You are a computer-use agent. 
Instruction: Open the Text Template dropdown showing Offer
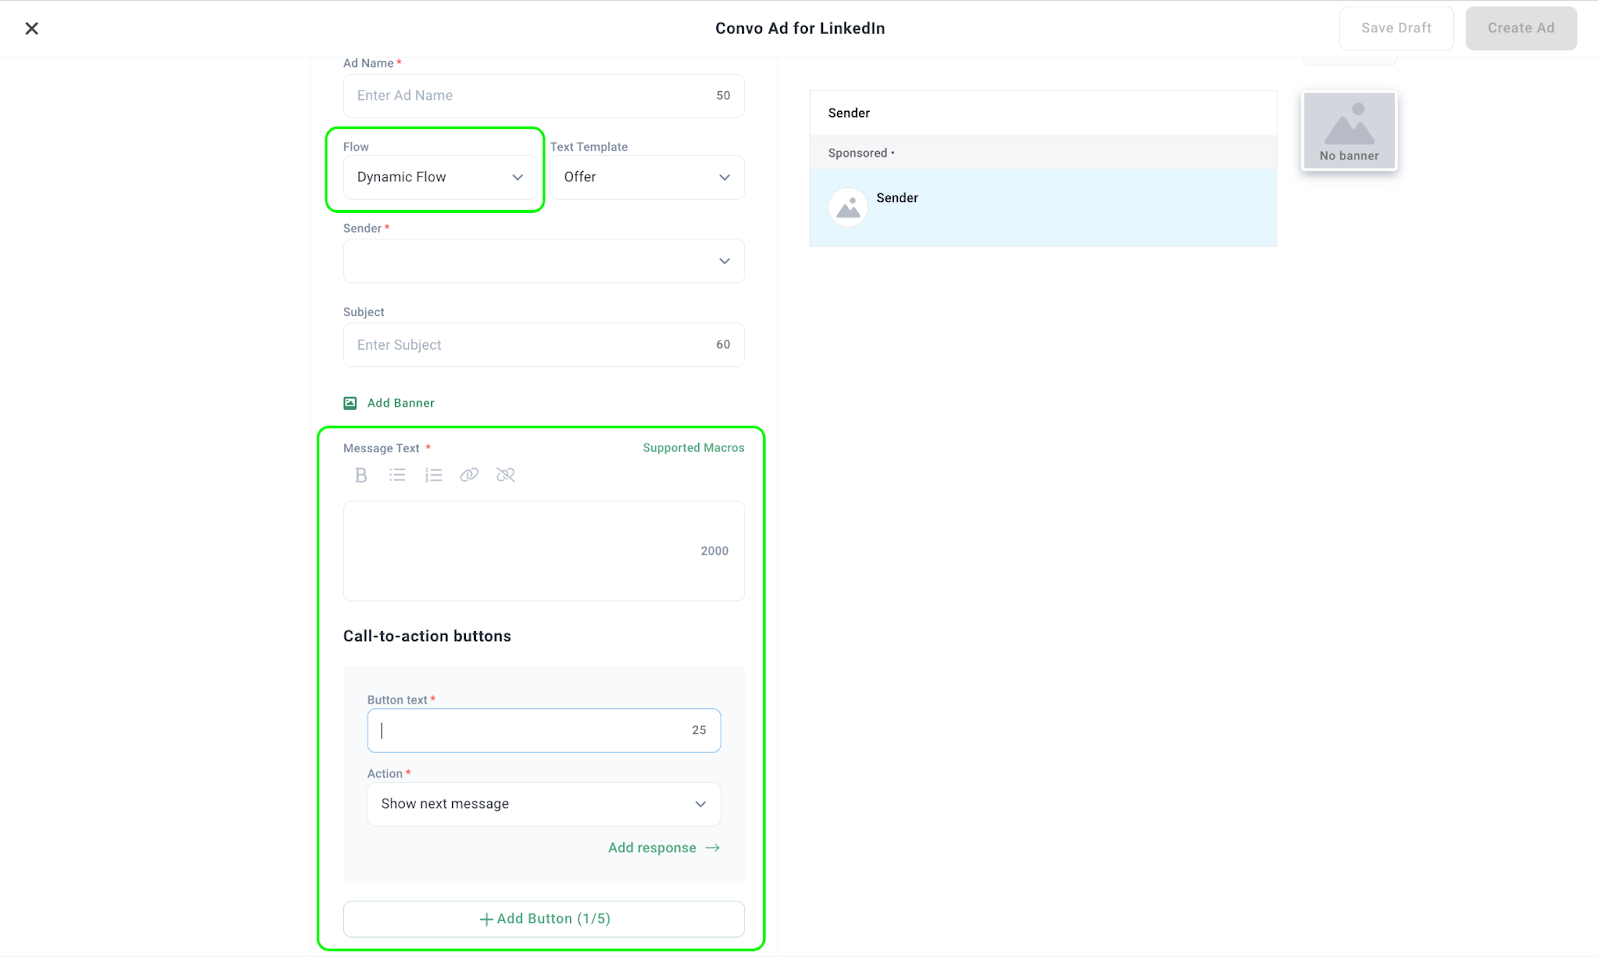(647, 177)
